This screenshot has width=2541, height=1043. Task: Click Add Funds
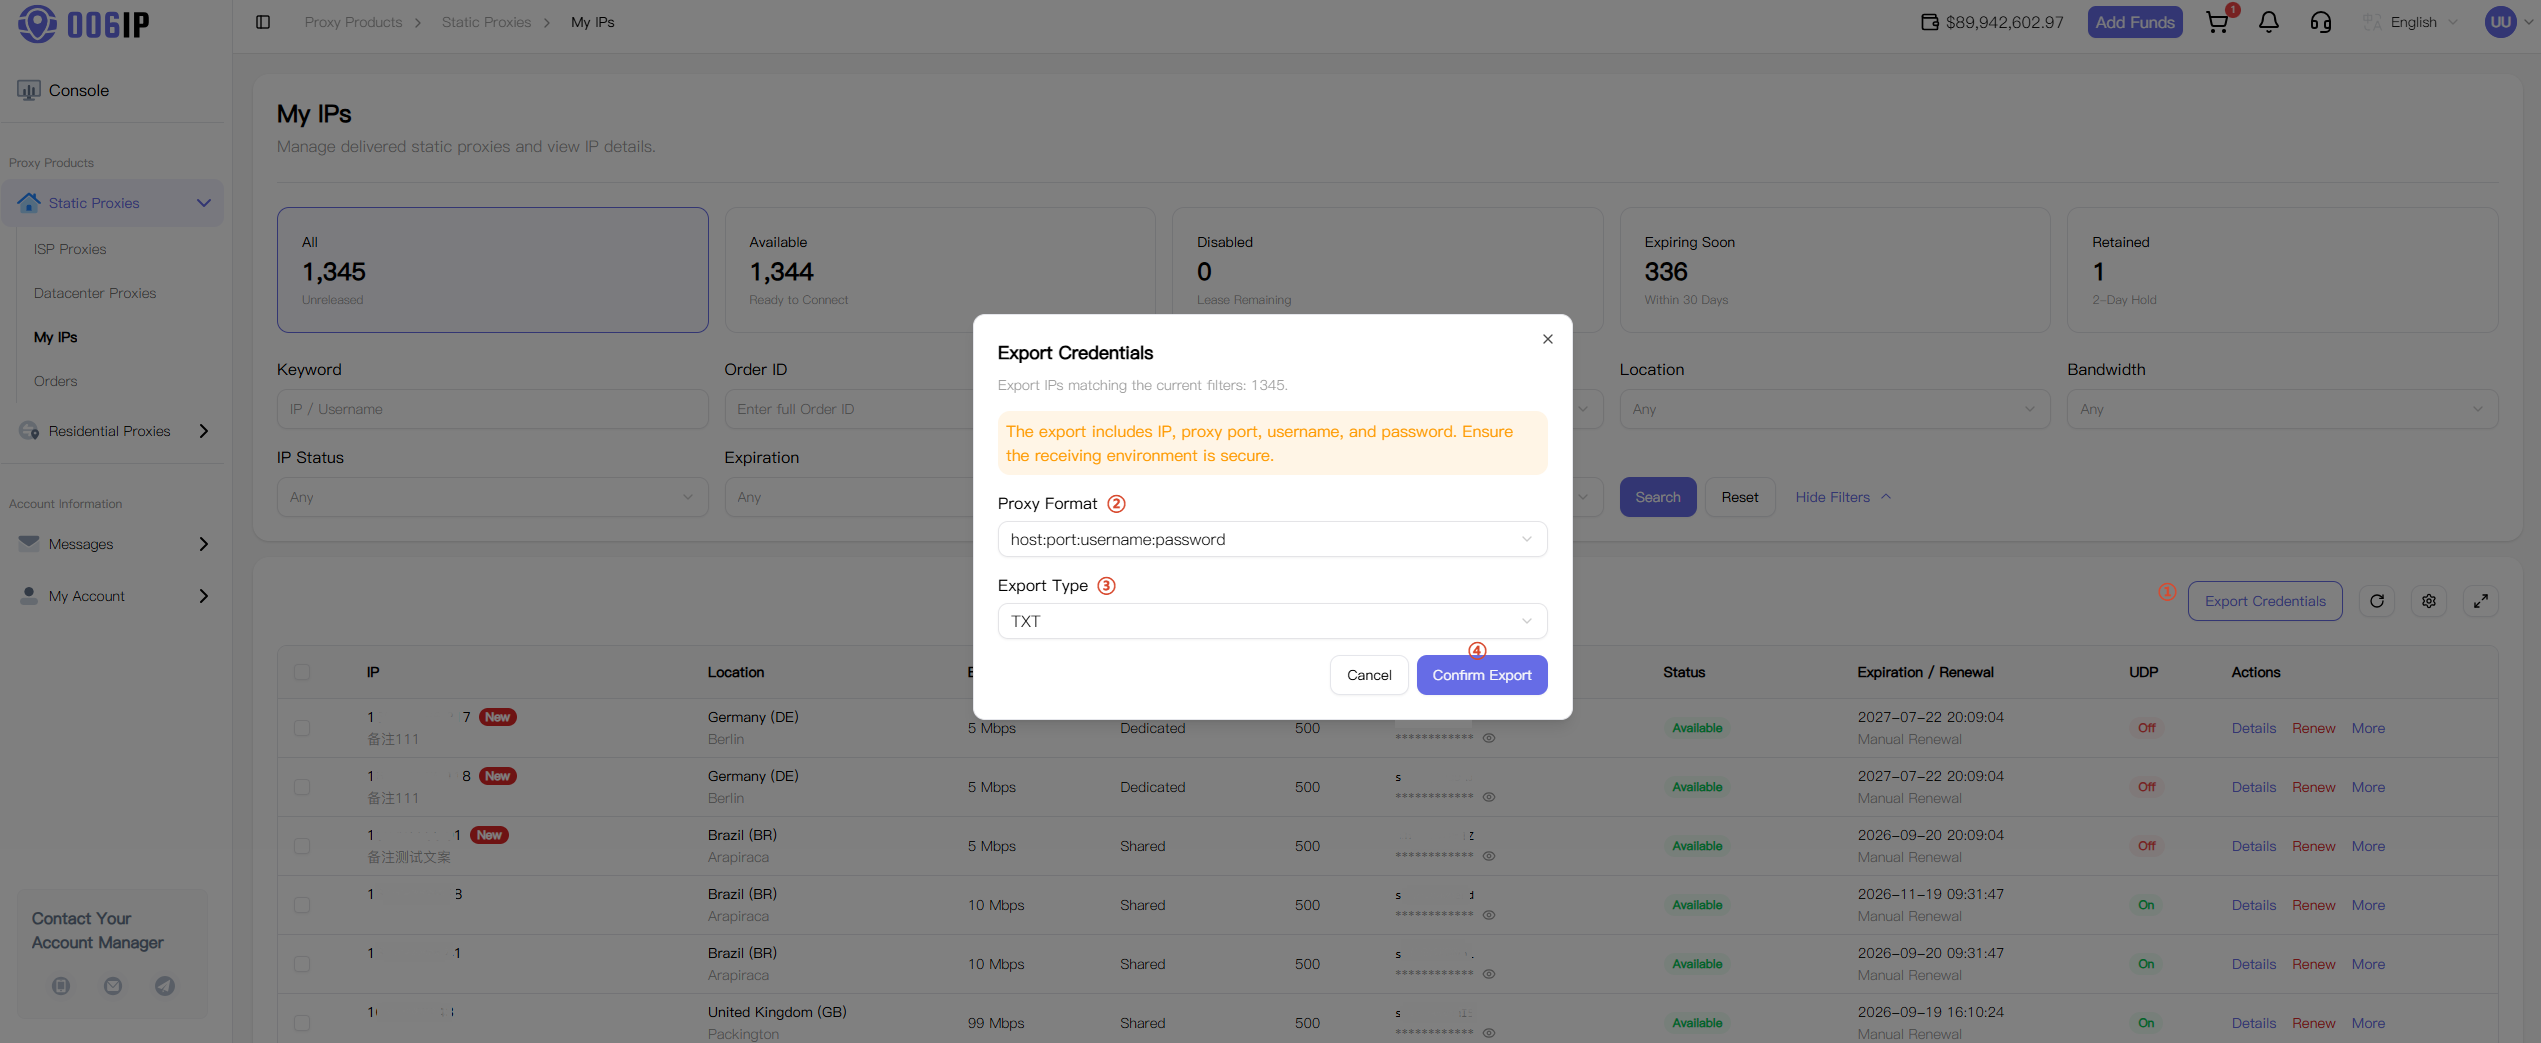pyautogui.click(x=2135, y=22)
